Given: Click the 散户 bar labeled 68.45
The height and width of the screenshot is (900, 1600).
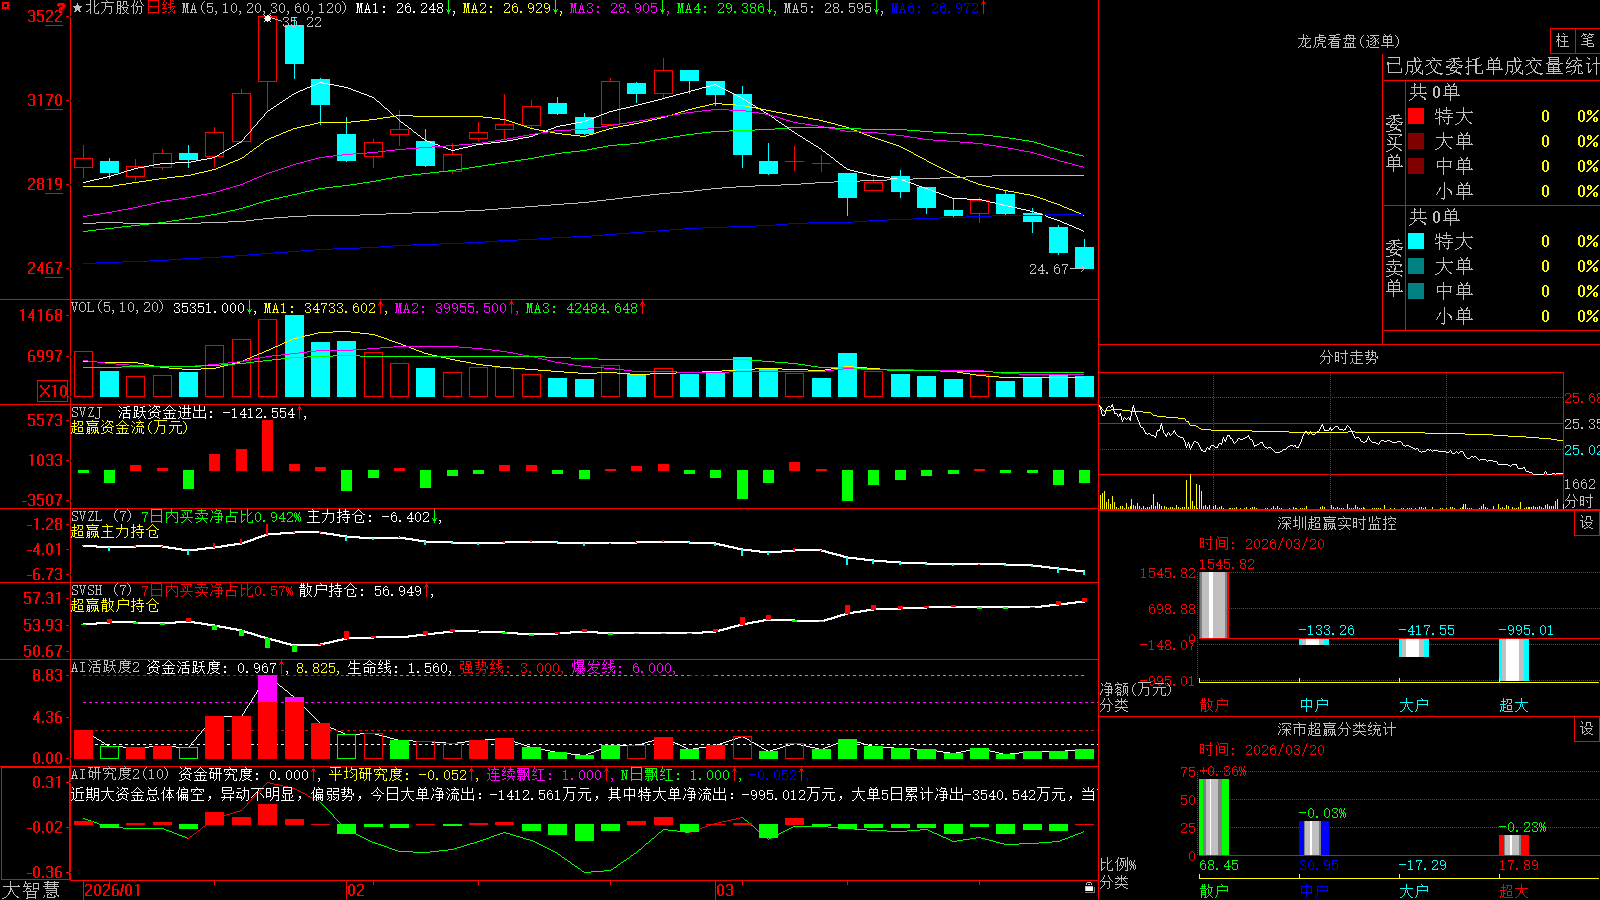Looking at the screenshot, I should tap(1213, 817).
